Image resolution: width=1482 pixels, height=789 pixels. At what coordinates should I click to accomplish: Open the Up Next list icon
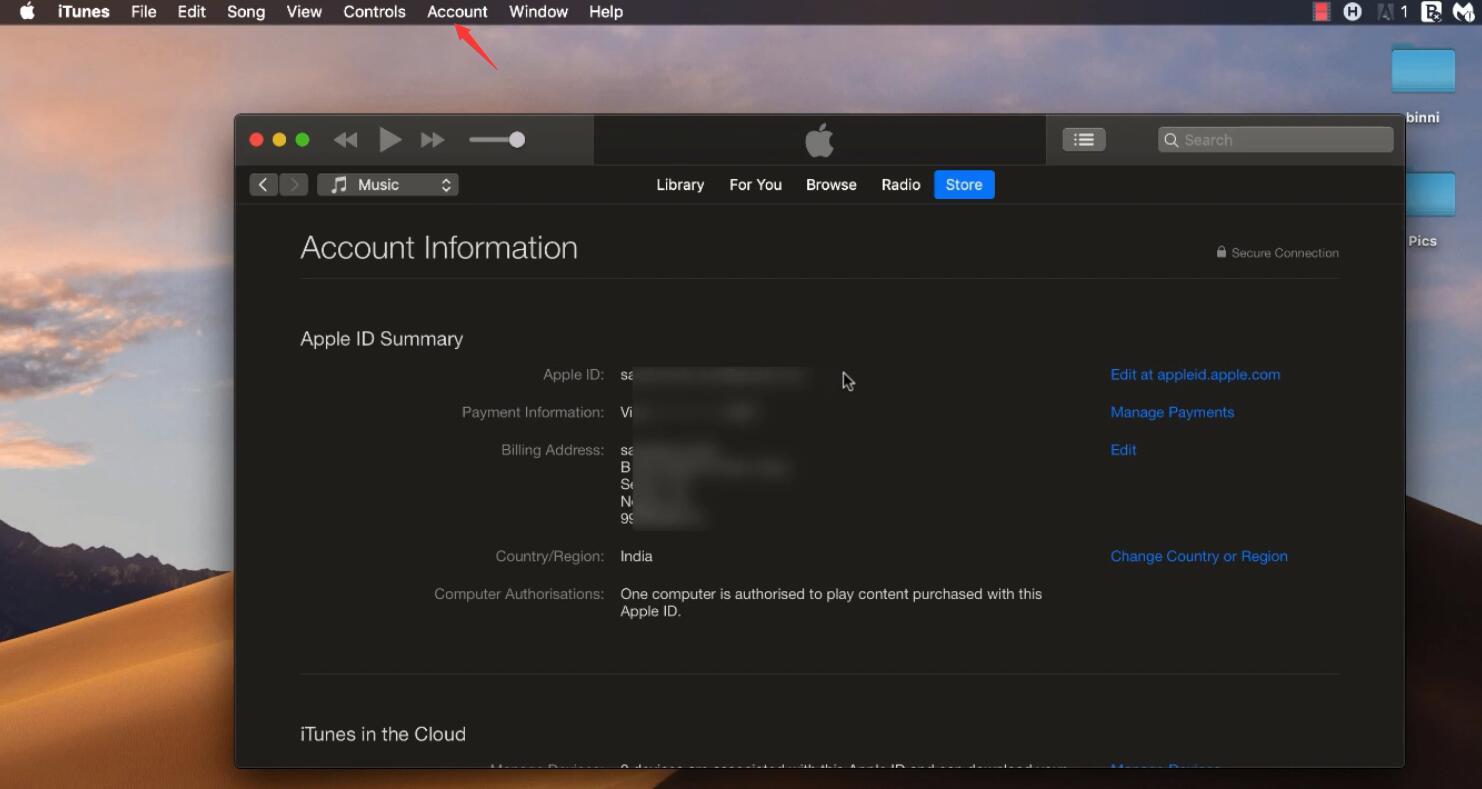[x=1084, y=140]
